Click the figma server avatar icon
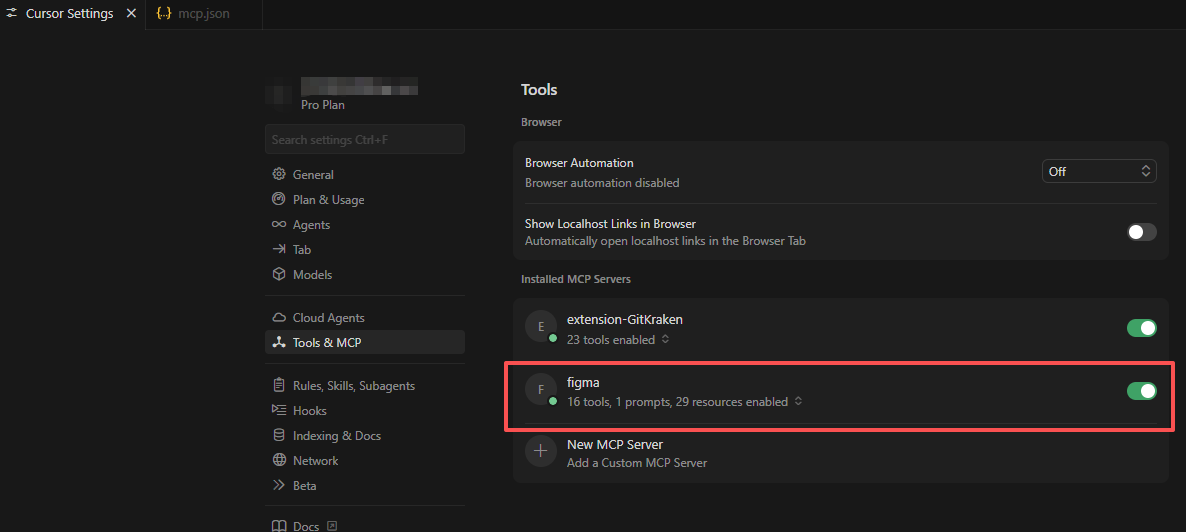Viewport: 1186px width, 532px height. tap(541, 390)
